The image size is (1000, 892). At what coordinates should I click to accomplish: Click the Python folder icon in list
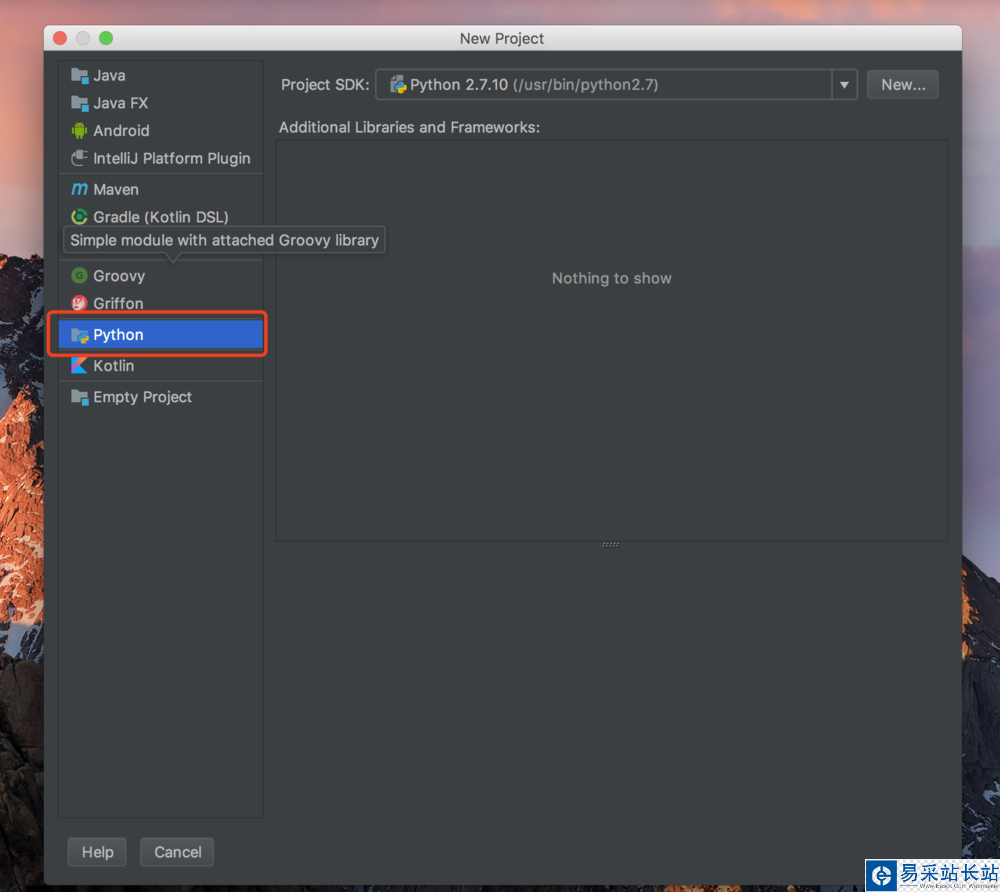pyautogui.click(x=79, y=335)
